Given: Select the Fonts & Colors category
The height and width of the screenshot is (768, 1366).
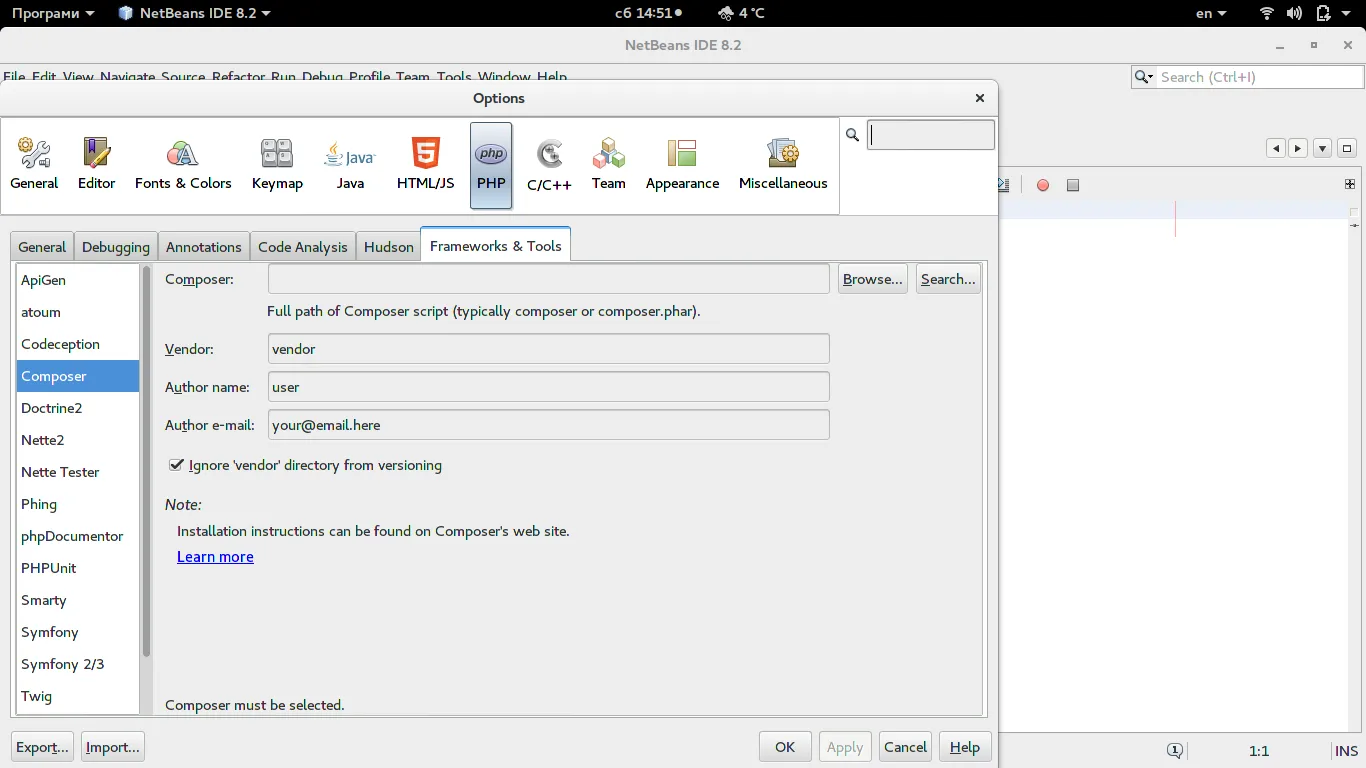Looking at the screenshot, I should pyautogui.click(x=183, y=165).
